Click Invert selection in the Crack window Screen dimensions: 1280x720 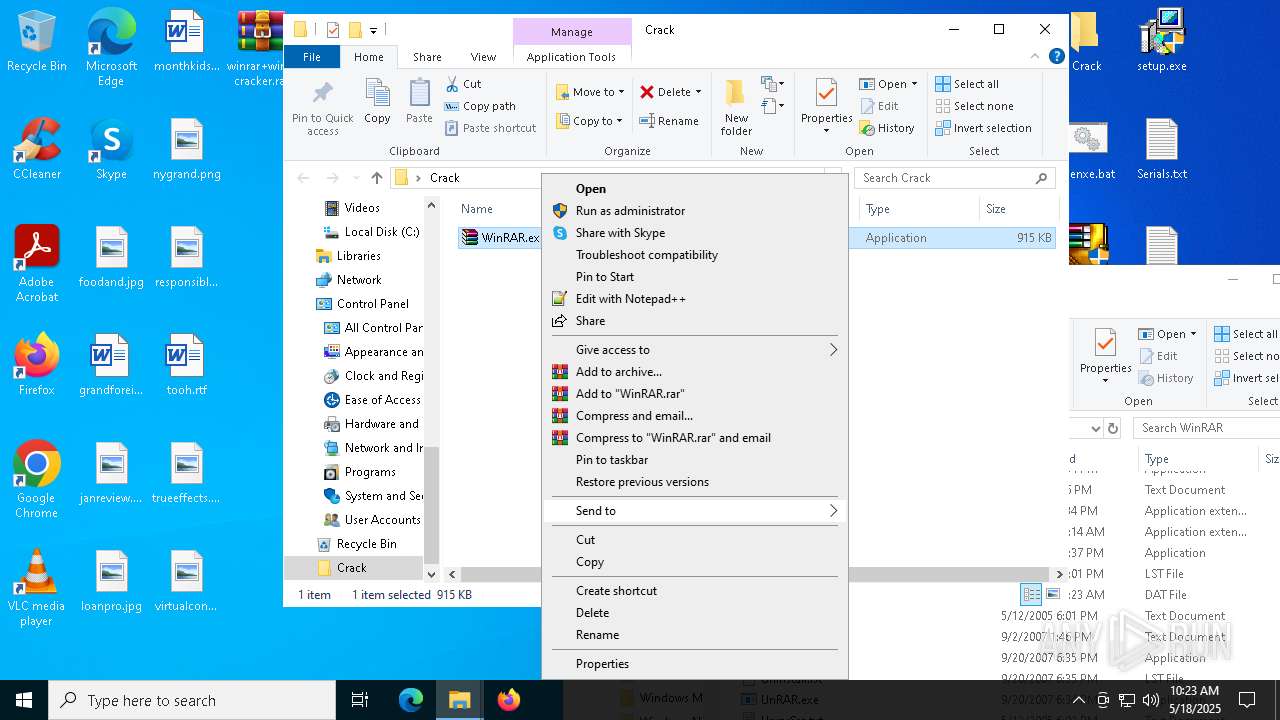click(x=983, y=128)
